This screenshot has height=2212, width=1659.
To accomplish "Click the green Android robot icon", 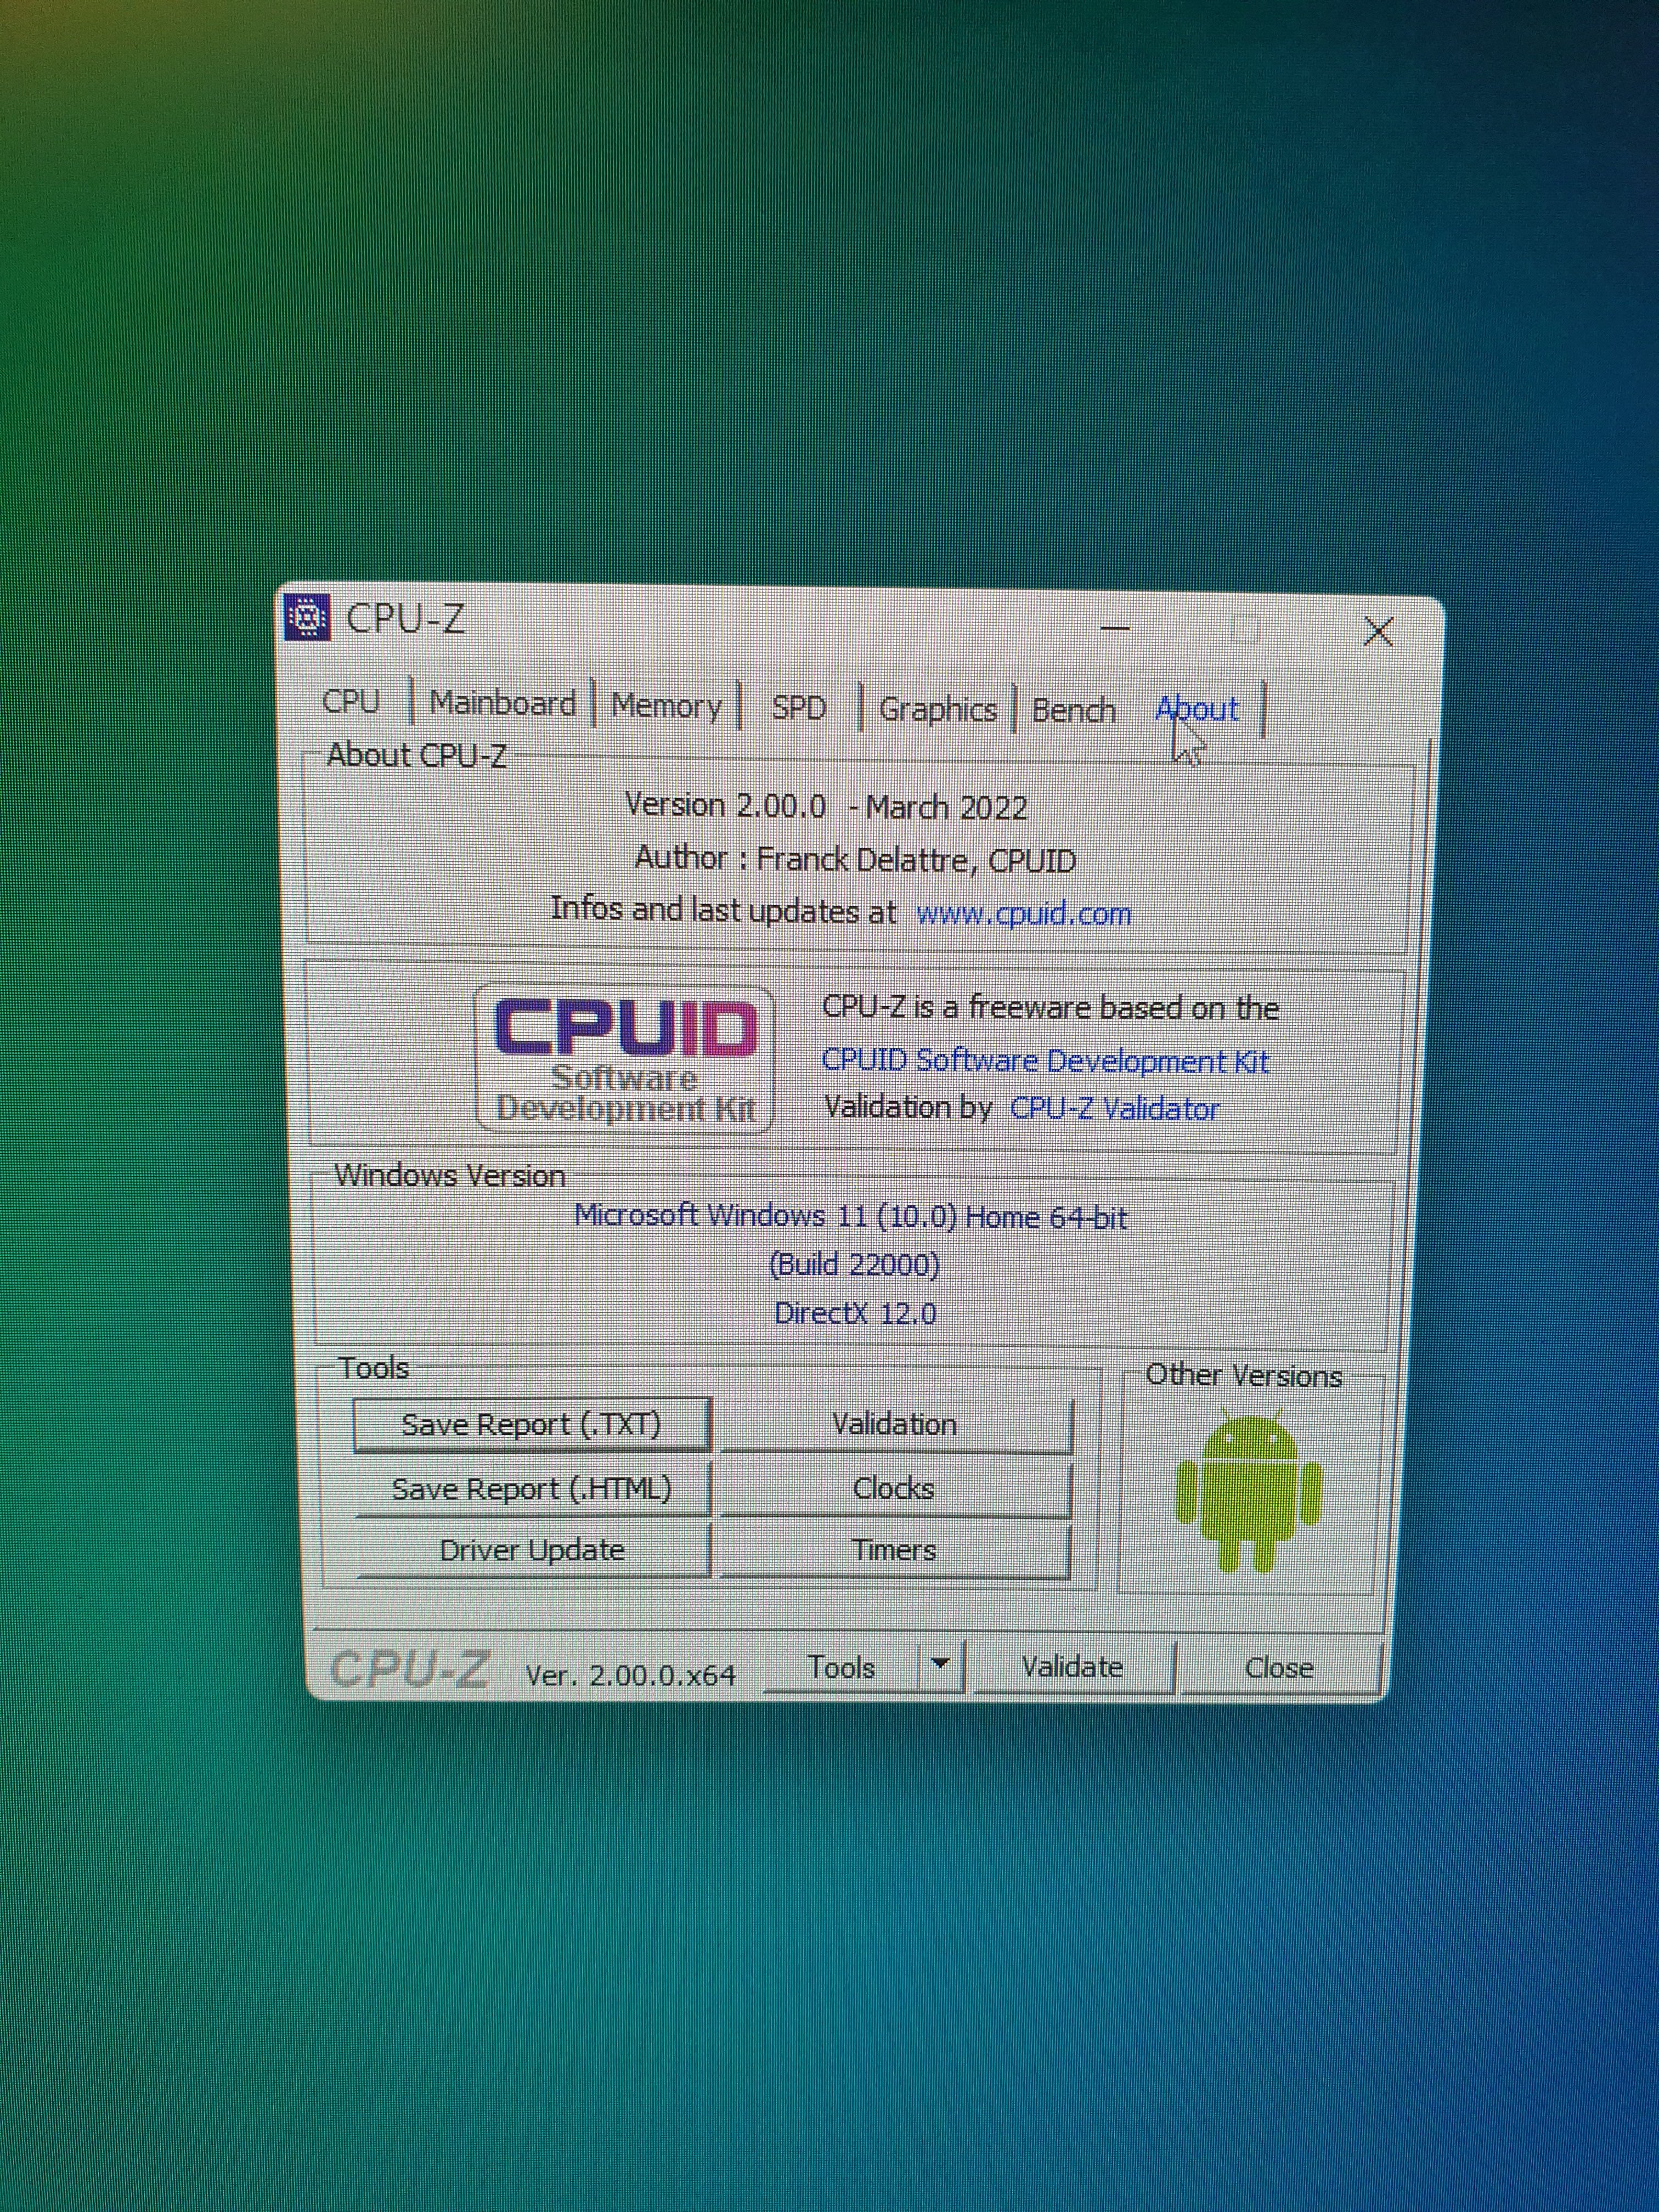I will point(1248,1491).
